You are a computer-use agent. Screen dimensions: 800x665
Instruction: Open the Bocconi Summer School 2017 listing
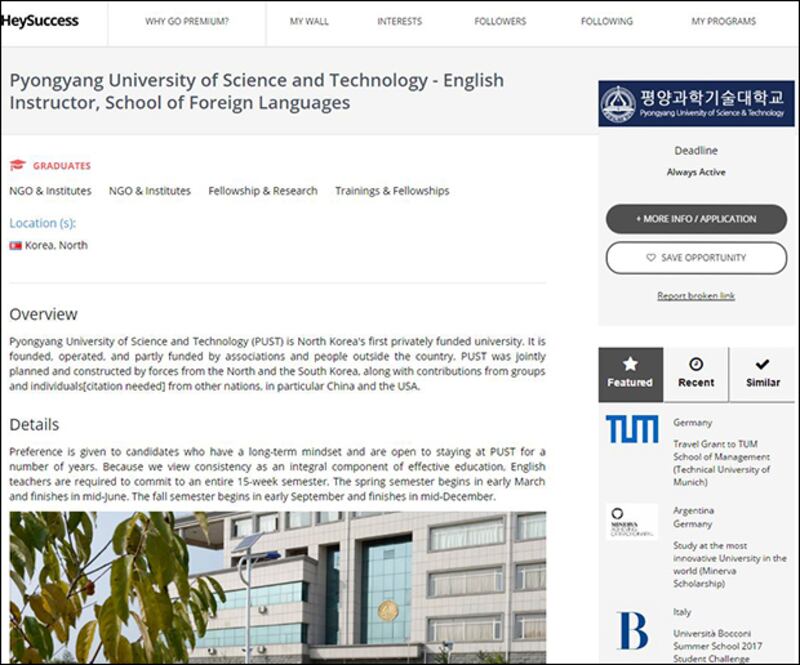click(x=717, y=646)
